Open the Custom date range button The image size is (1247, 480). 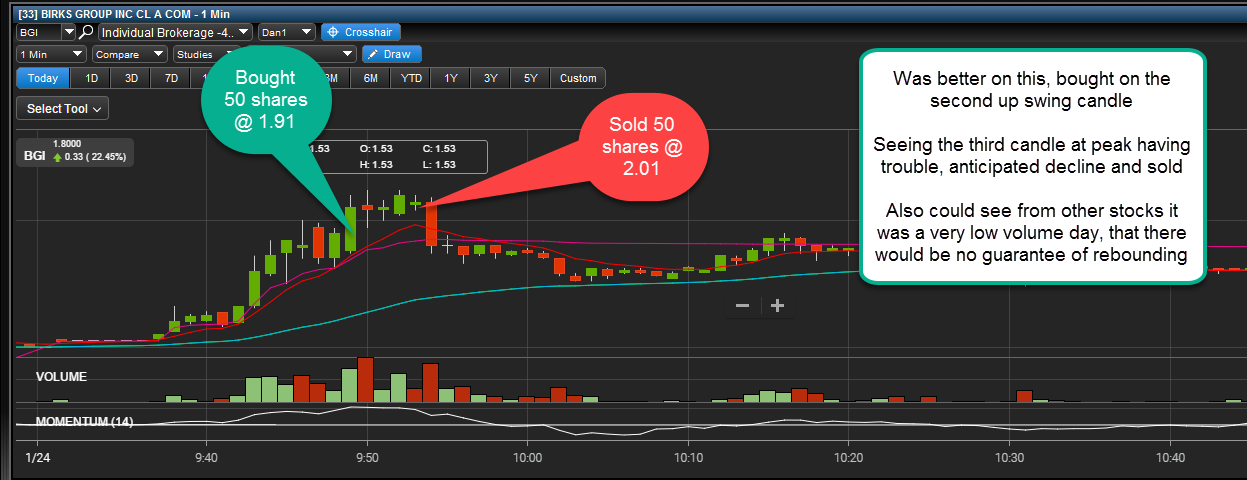tap(578, 78)
